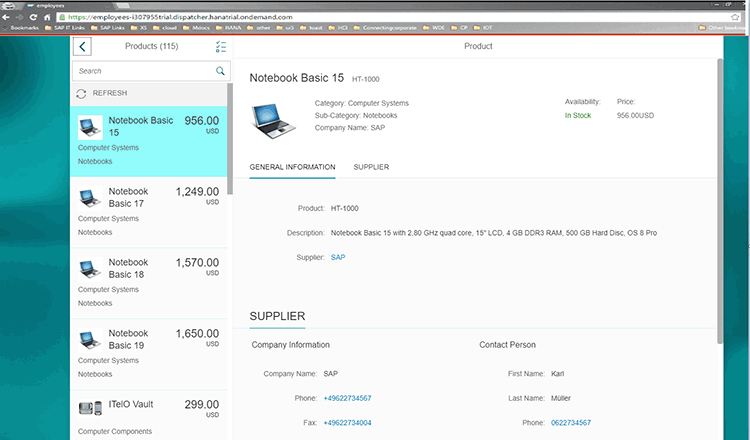Go back using the master list arrow

82,46
